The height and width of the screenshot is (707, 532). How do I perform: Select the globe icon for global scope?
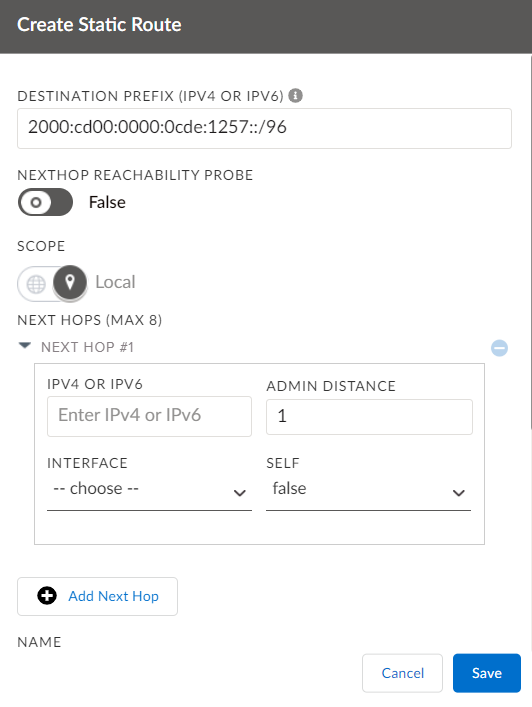36,284
